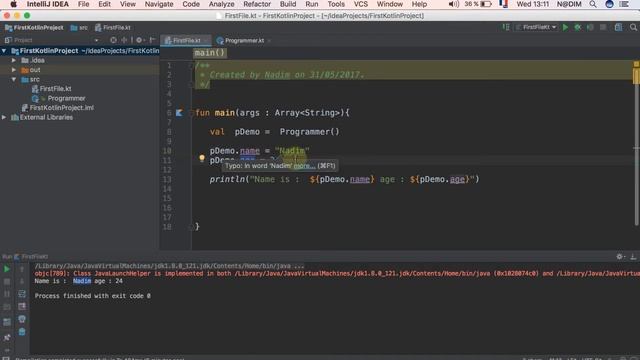Click the clear all trash icon in Run panel

point(22,332)
